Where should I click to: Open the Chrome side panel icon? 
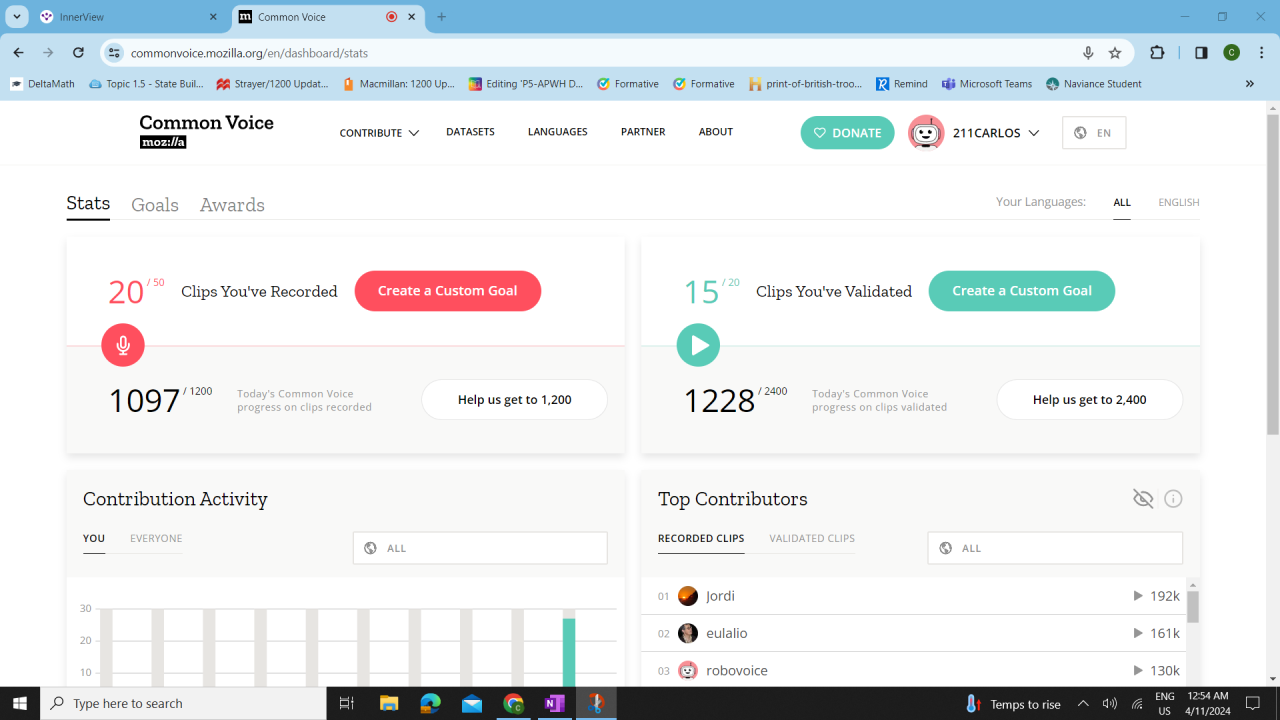(1201, 53)
